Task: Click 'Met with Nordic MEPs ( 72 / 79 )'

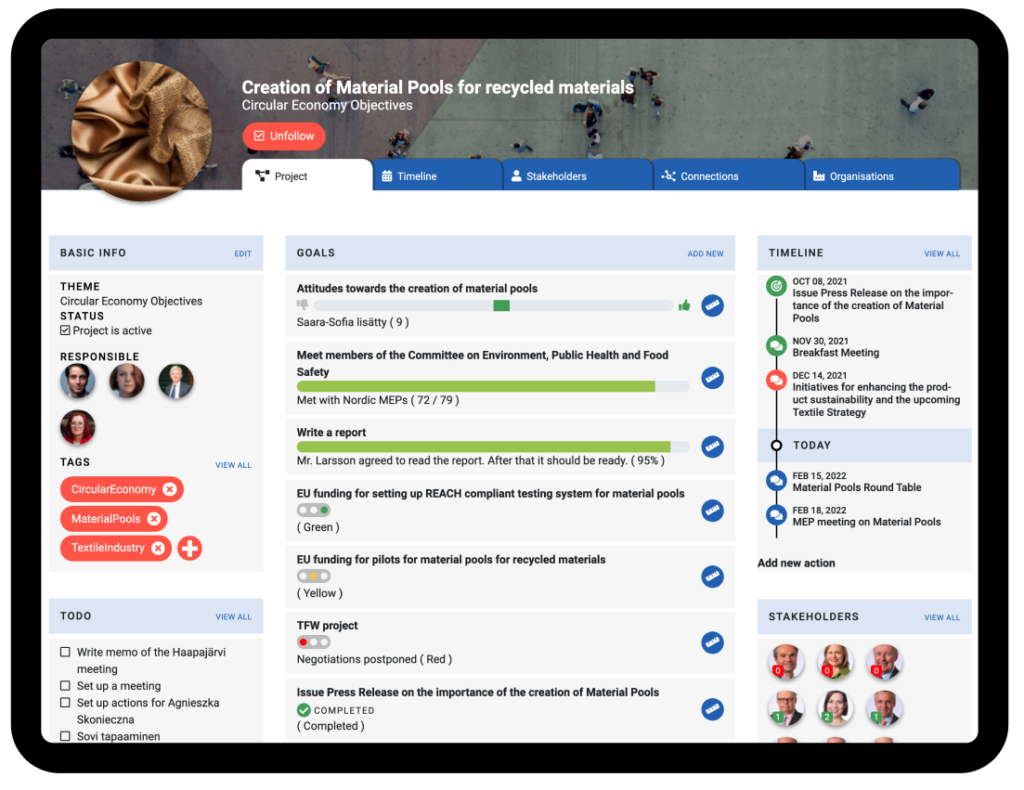Action: (378, 400)
